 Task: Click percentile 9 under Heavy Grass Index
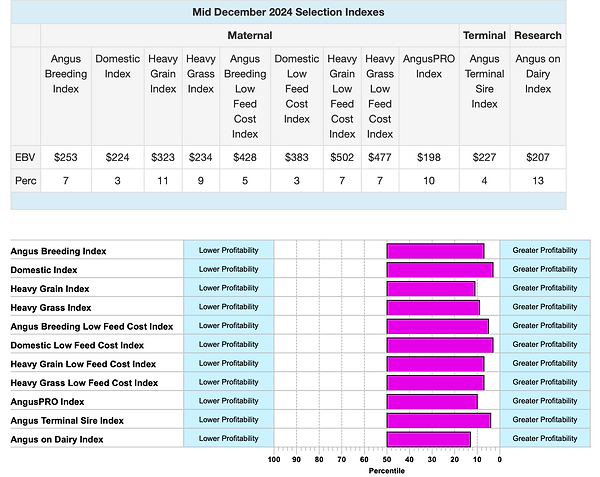coord(201,181)
